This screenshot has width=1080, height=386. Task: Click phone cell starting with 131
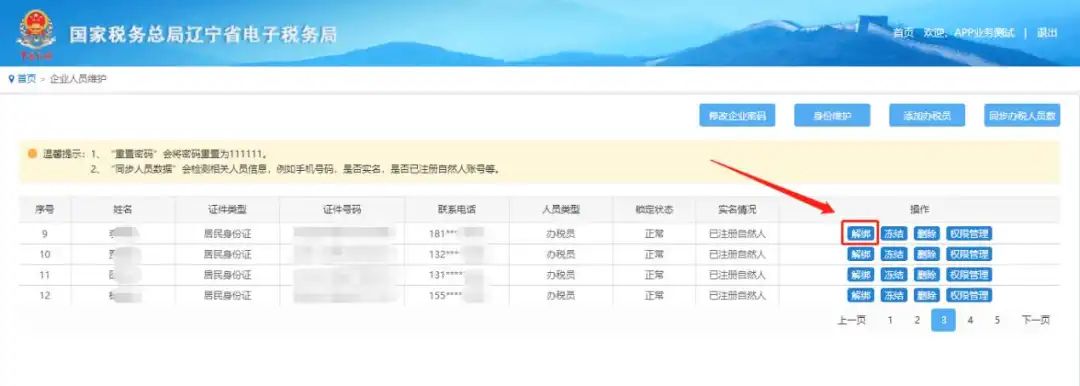(457, 275)
